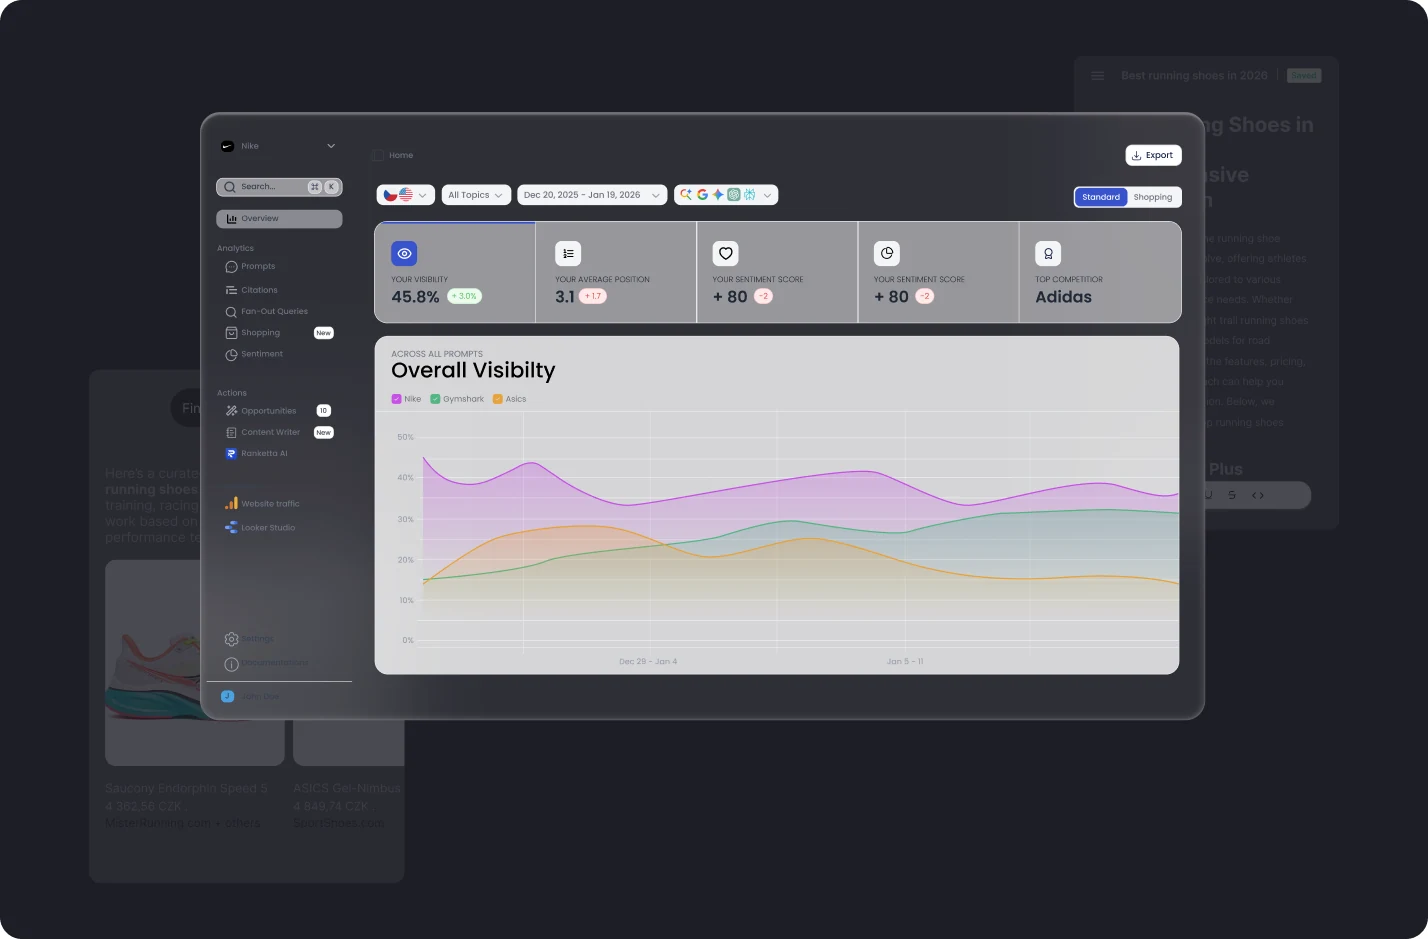Click the Nike swoosh logo icon
Viewport: 1428px width, 939px height.
point(227,146)
